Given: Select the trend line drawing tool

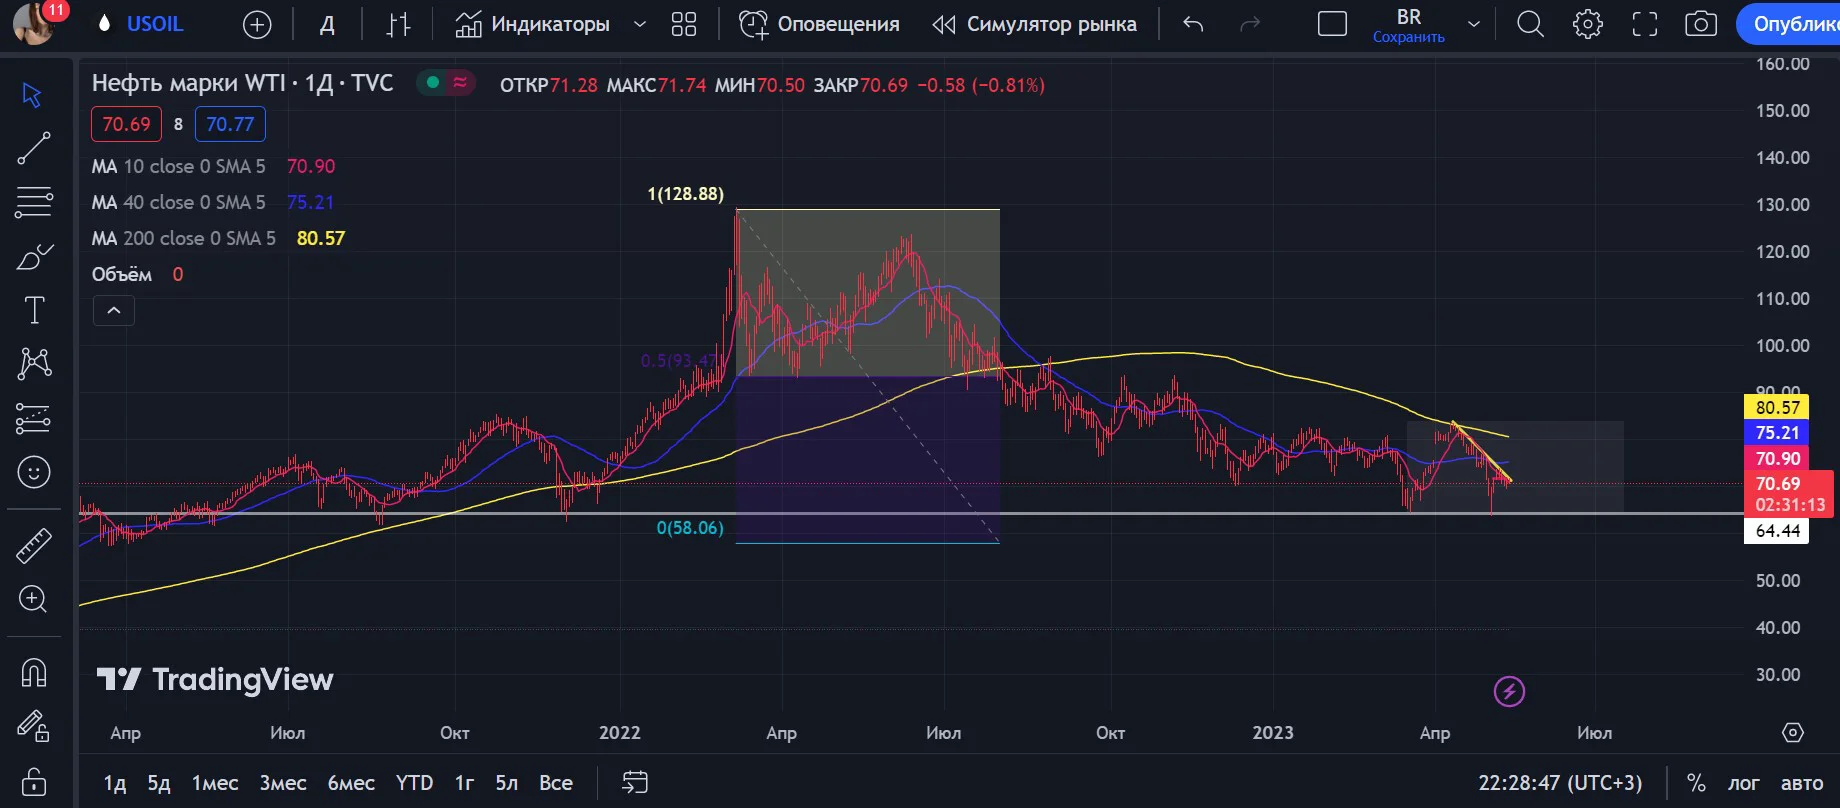Looking at the screenshot, I should click(33, 149).
